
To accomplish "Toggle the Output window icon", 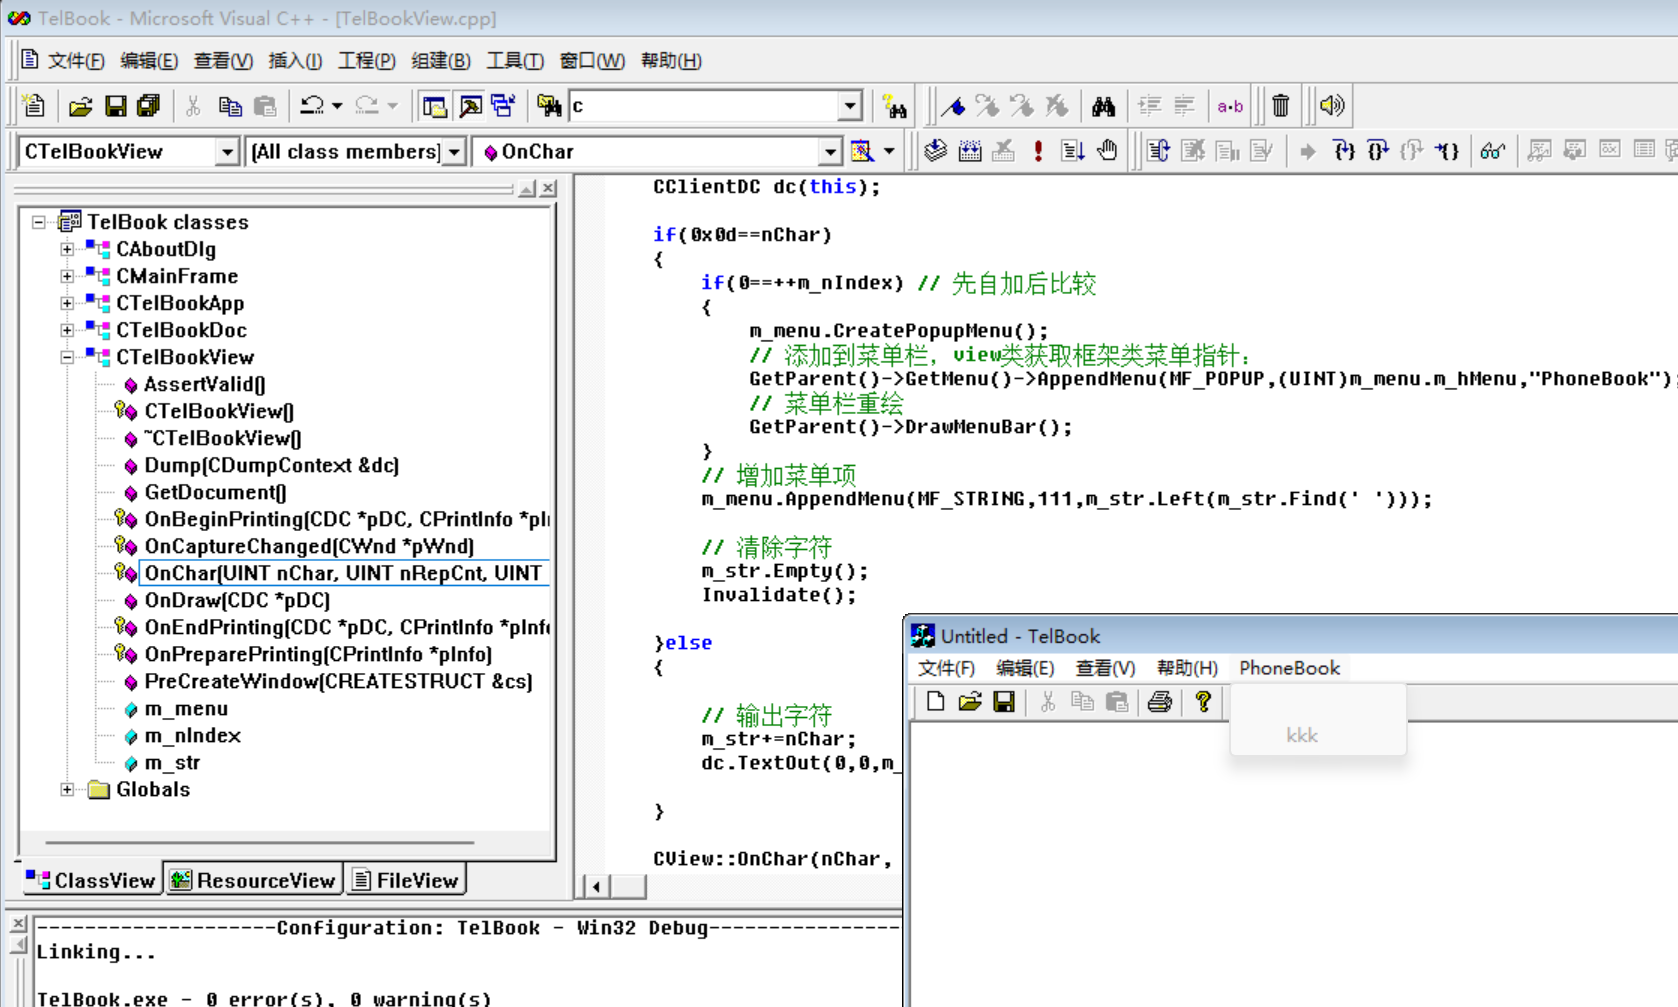I will [x=470, y=105].
